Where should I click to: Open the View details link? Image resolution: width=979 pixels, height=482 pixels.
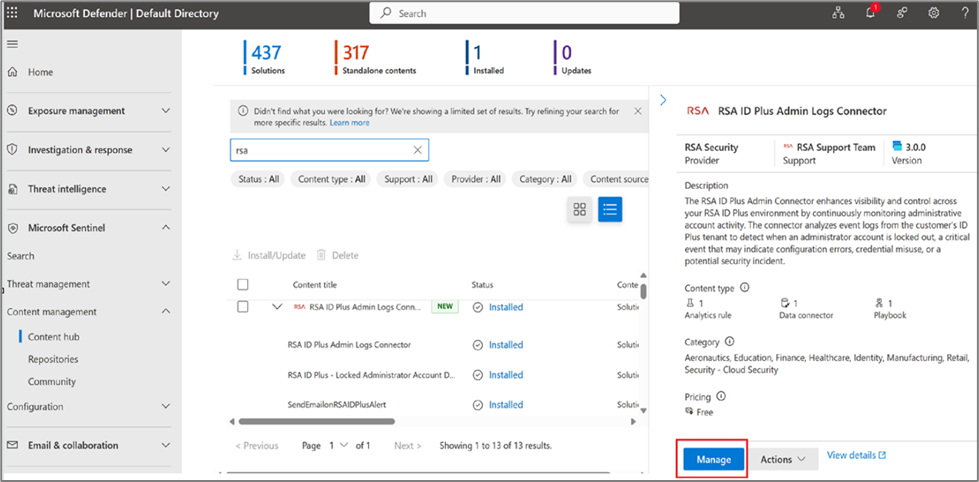pyautogui.click(x=856, y=455)
